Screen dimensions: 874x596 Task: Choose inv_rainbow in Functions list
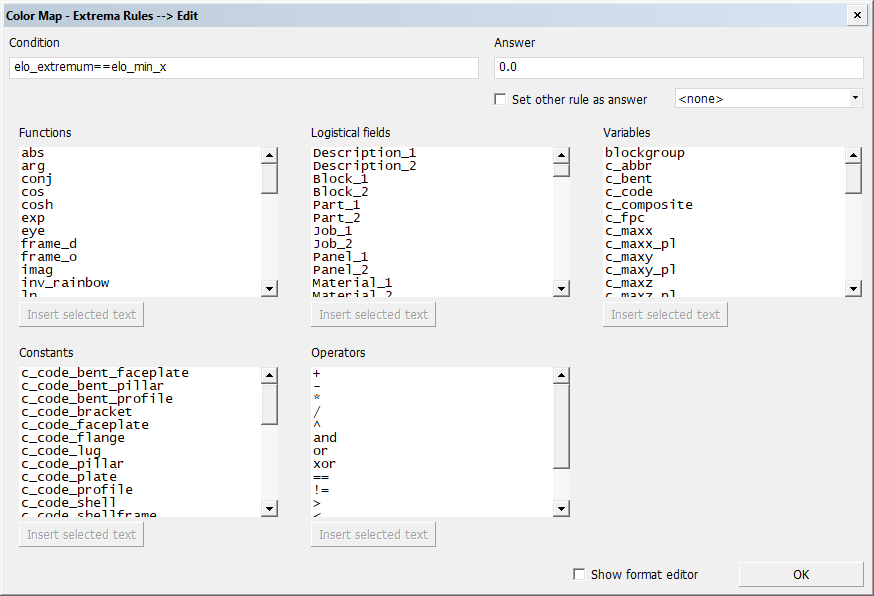[65, 283]
